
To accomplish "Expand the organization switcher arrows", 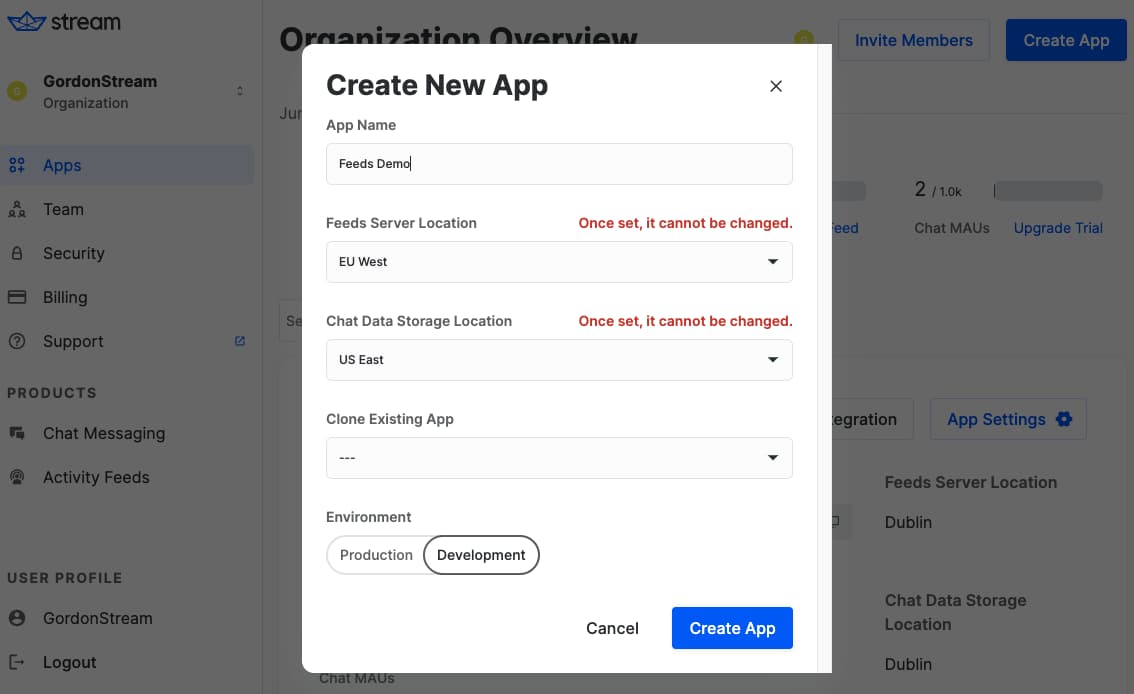I will pos(239,91).
